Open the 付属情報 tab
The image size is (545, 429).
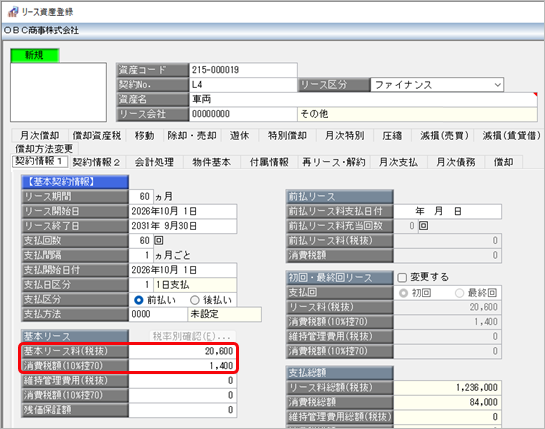pos(269,162)
